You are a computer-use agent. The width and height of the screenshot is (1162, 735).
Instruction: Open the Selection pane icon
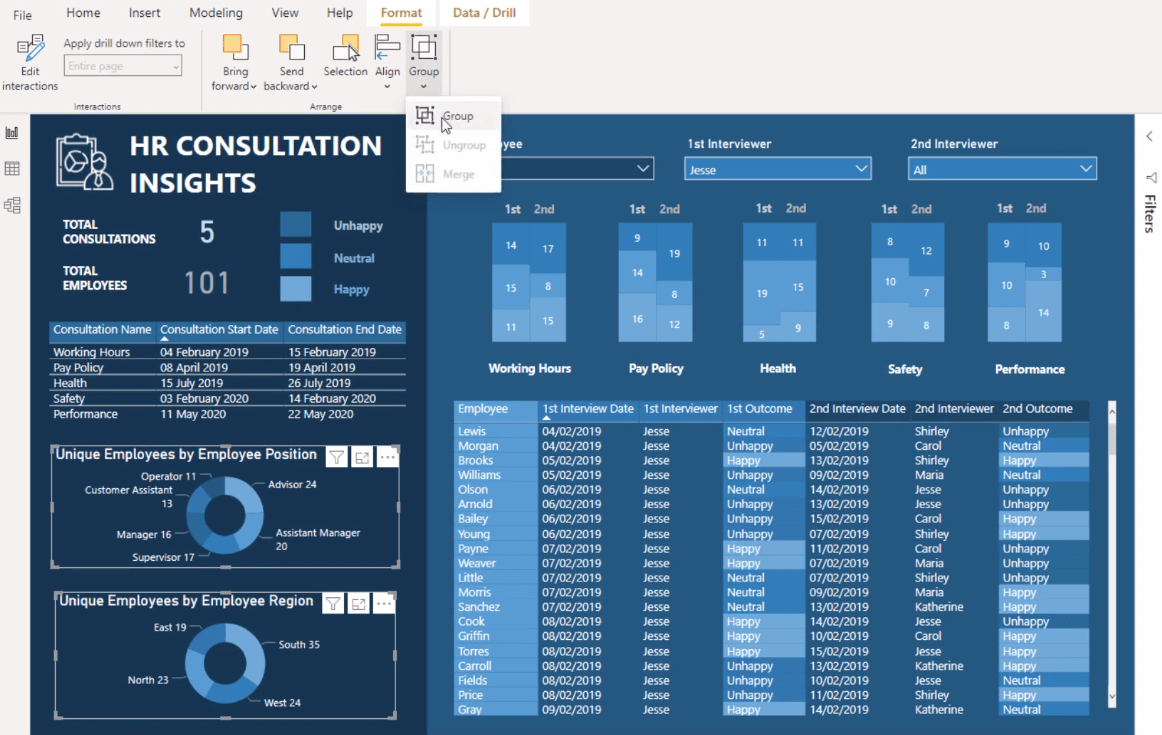345,48
